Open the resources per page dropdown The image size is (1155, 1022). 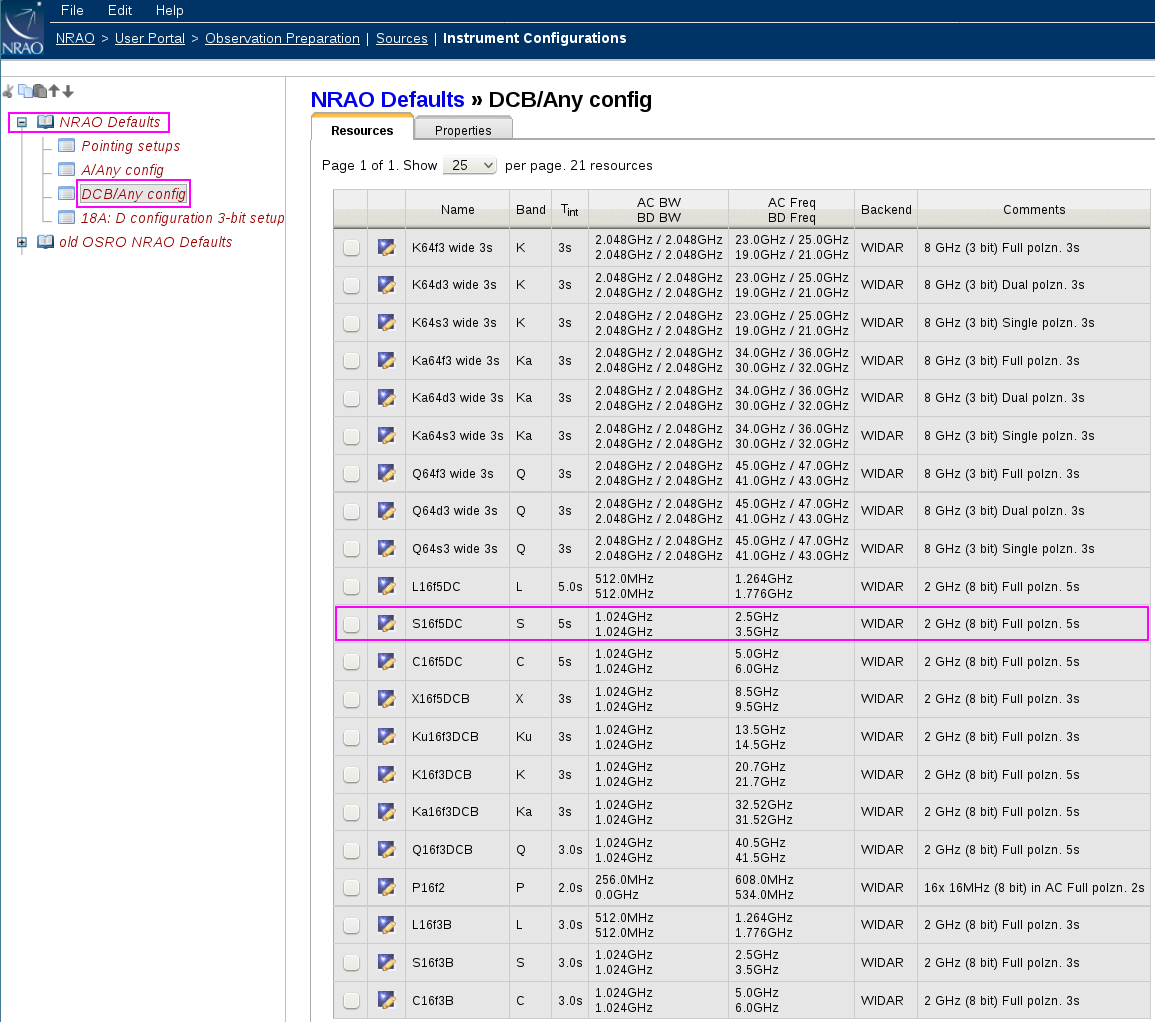coord(469,165)
